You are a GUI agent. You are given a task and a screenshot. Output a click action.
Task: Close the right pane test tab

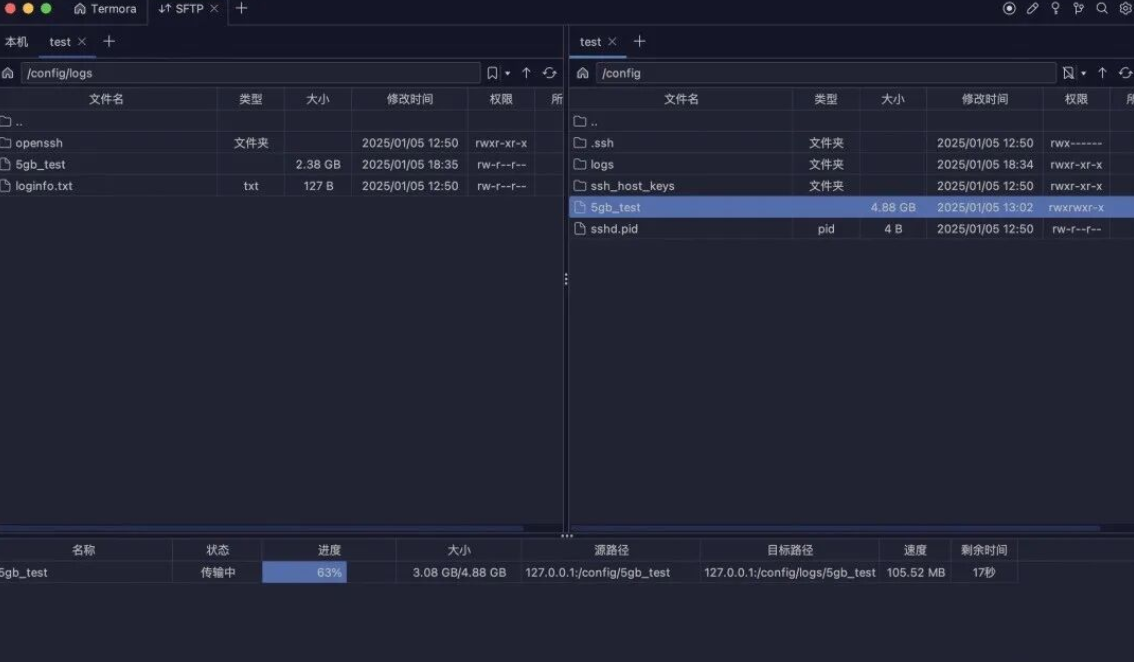pos(613,42)
